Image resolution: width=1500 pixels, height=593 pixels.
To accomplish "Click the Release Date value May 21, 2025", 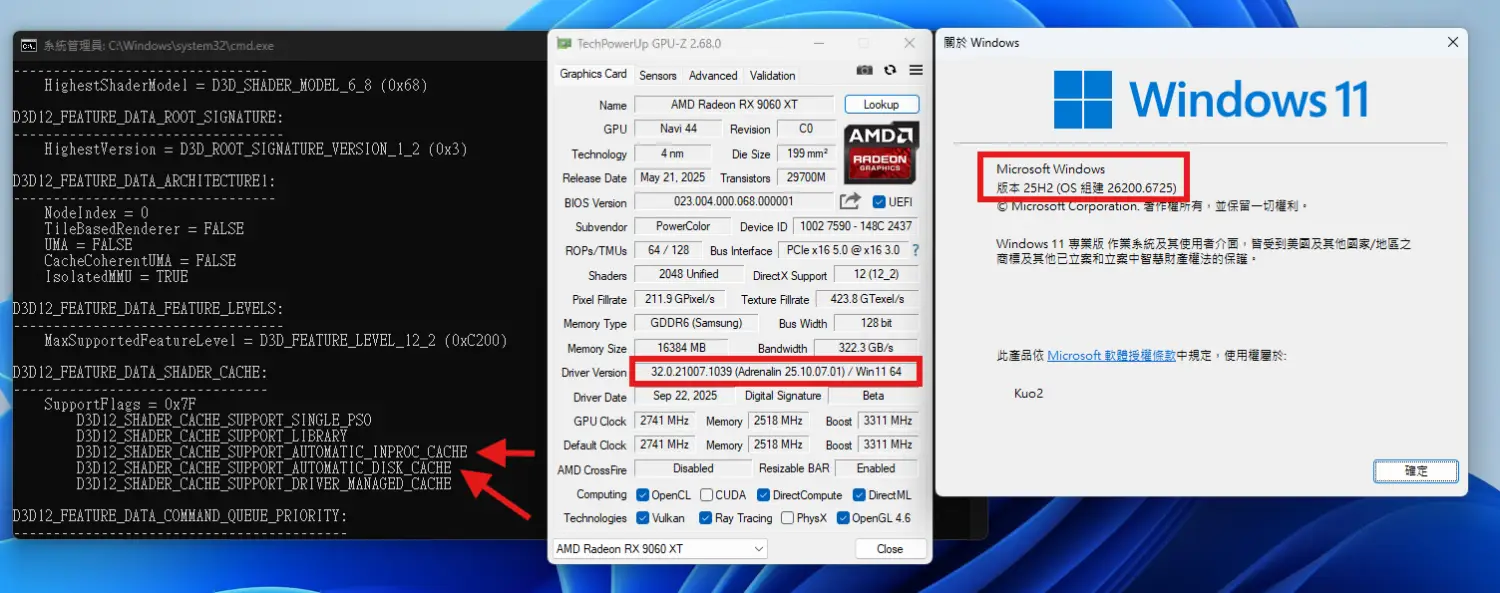I will tap(672, 177).
